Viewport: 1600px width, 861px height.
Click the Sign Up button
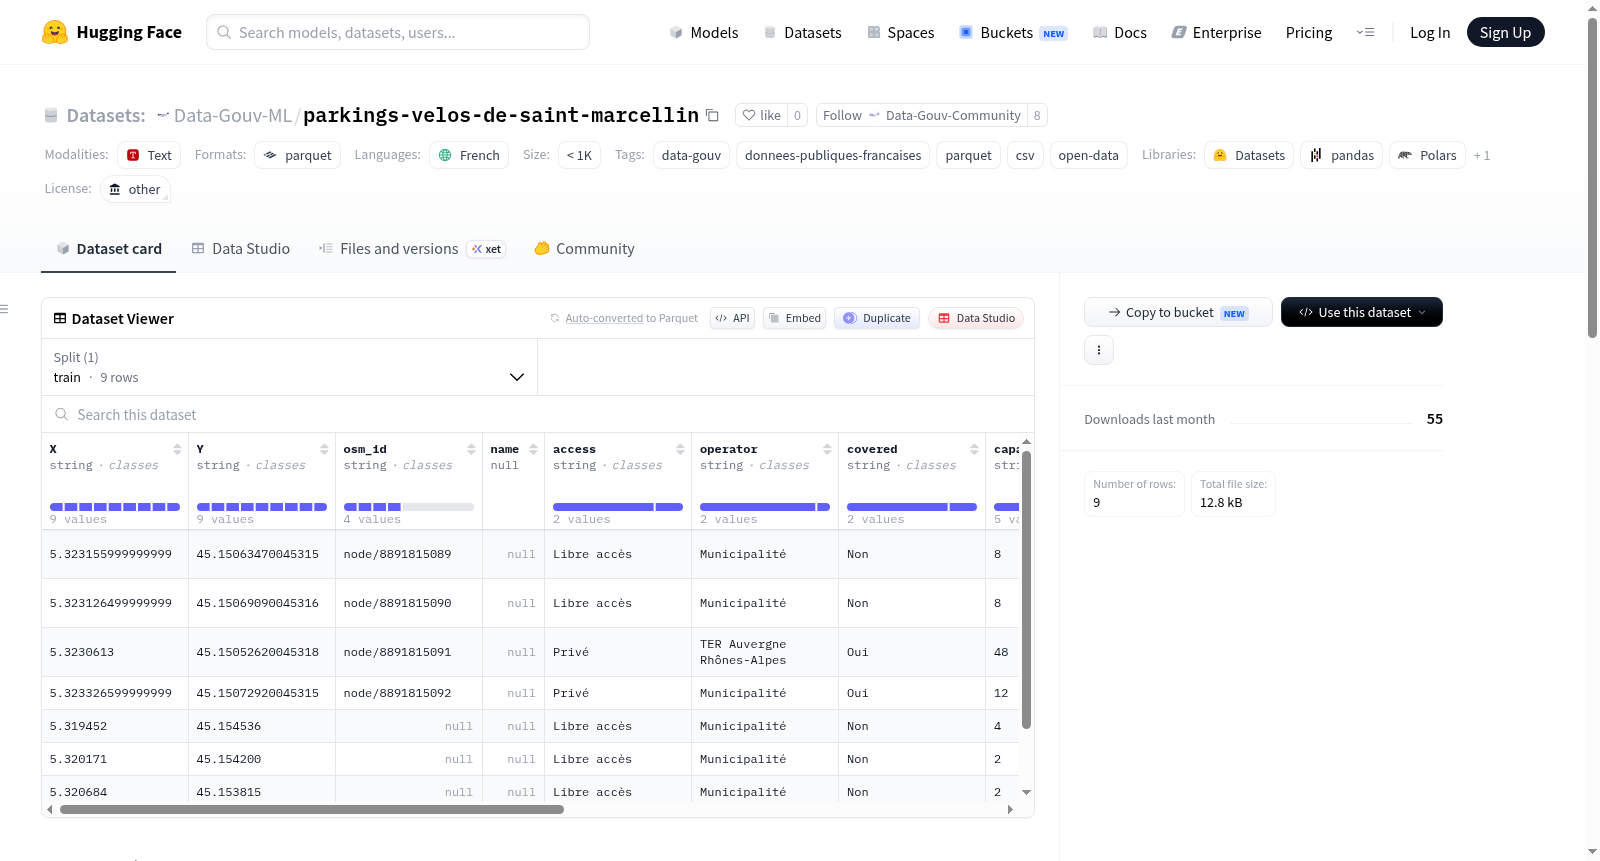pos(1505,32)
